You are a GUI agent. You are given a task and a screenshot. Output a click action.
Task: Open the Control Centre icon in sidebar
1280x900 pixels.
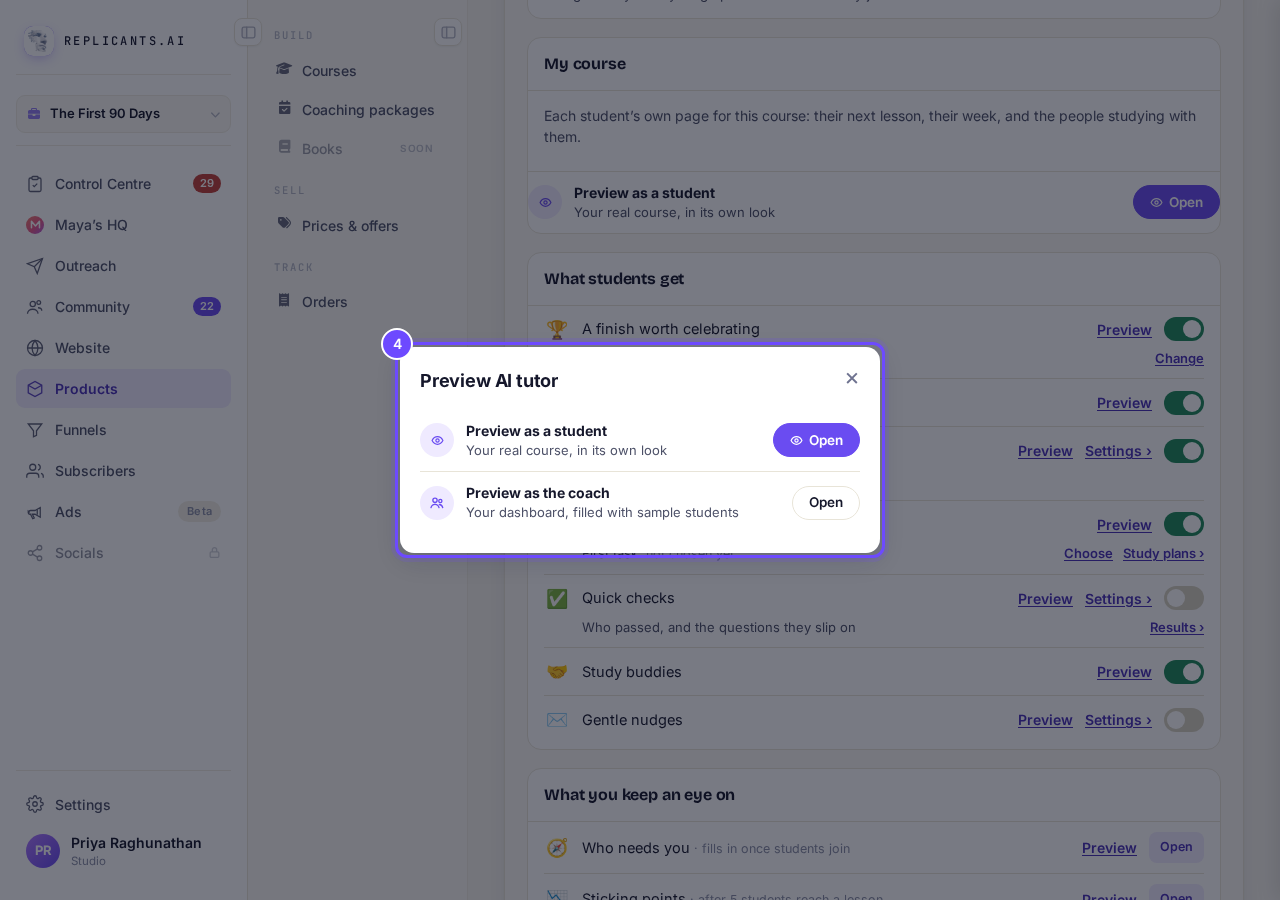tap(35, 184)
